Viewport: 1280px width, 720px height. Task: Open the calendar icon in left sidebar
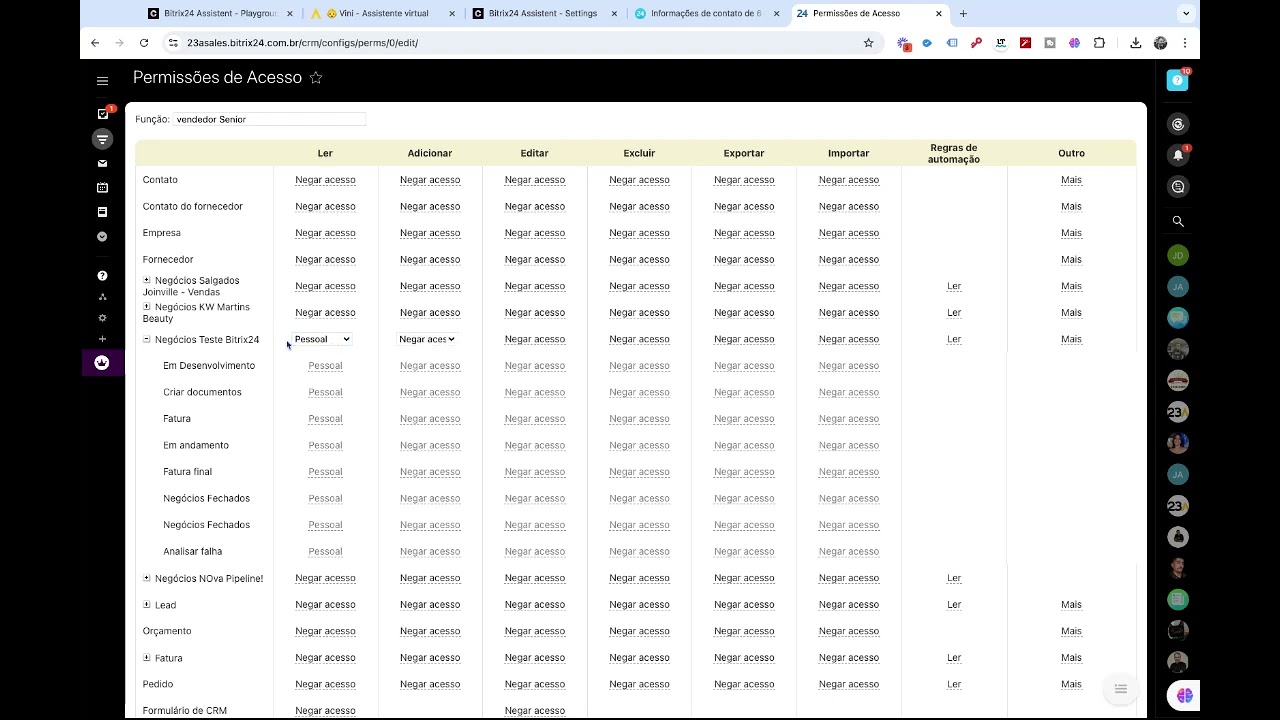coord(102,188)
